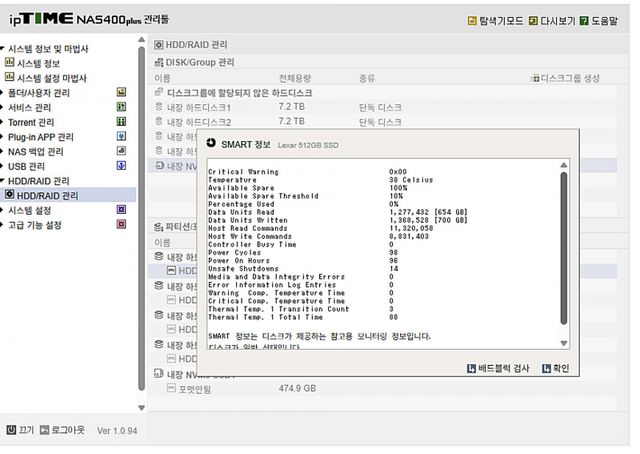640x454 pixels.
Task: Collapse the 시스템 정보 및 마법사 section
Action: tap(3, 49)
